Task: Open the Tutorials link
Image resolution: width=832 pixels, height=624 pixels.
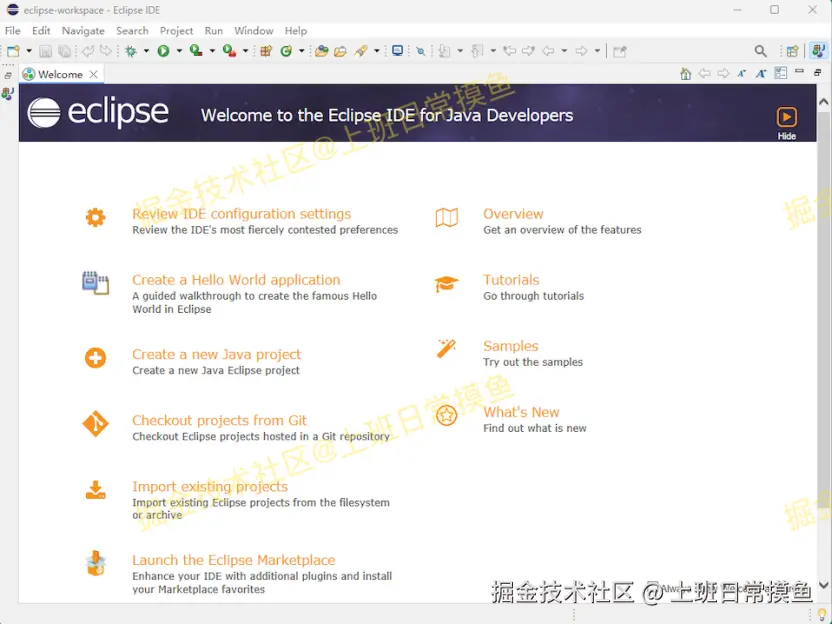Action: tap(511, 279)
